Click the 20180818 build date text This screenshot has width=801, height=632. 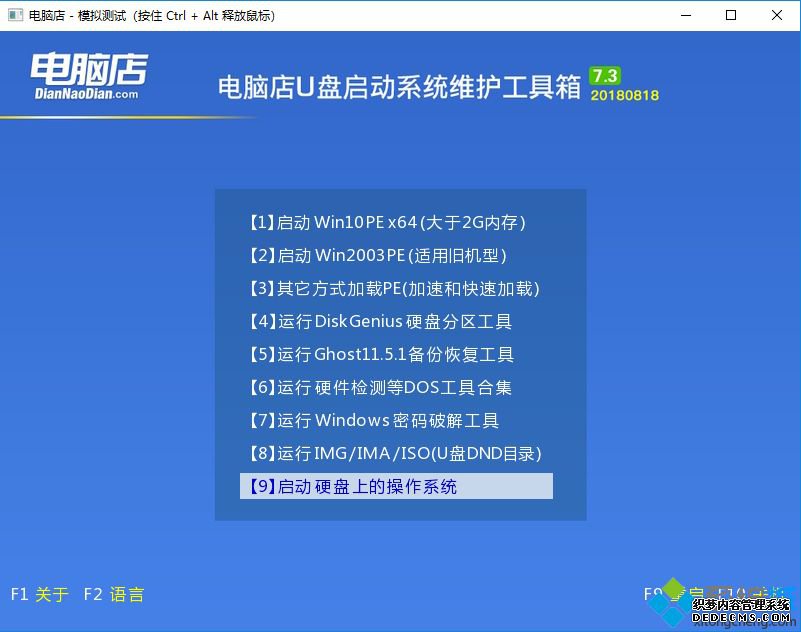tap(624, 95)
